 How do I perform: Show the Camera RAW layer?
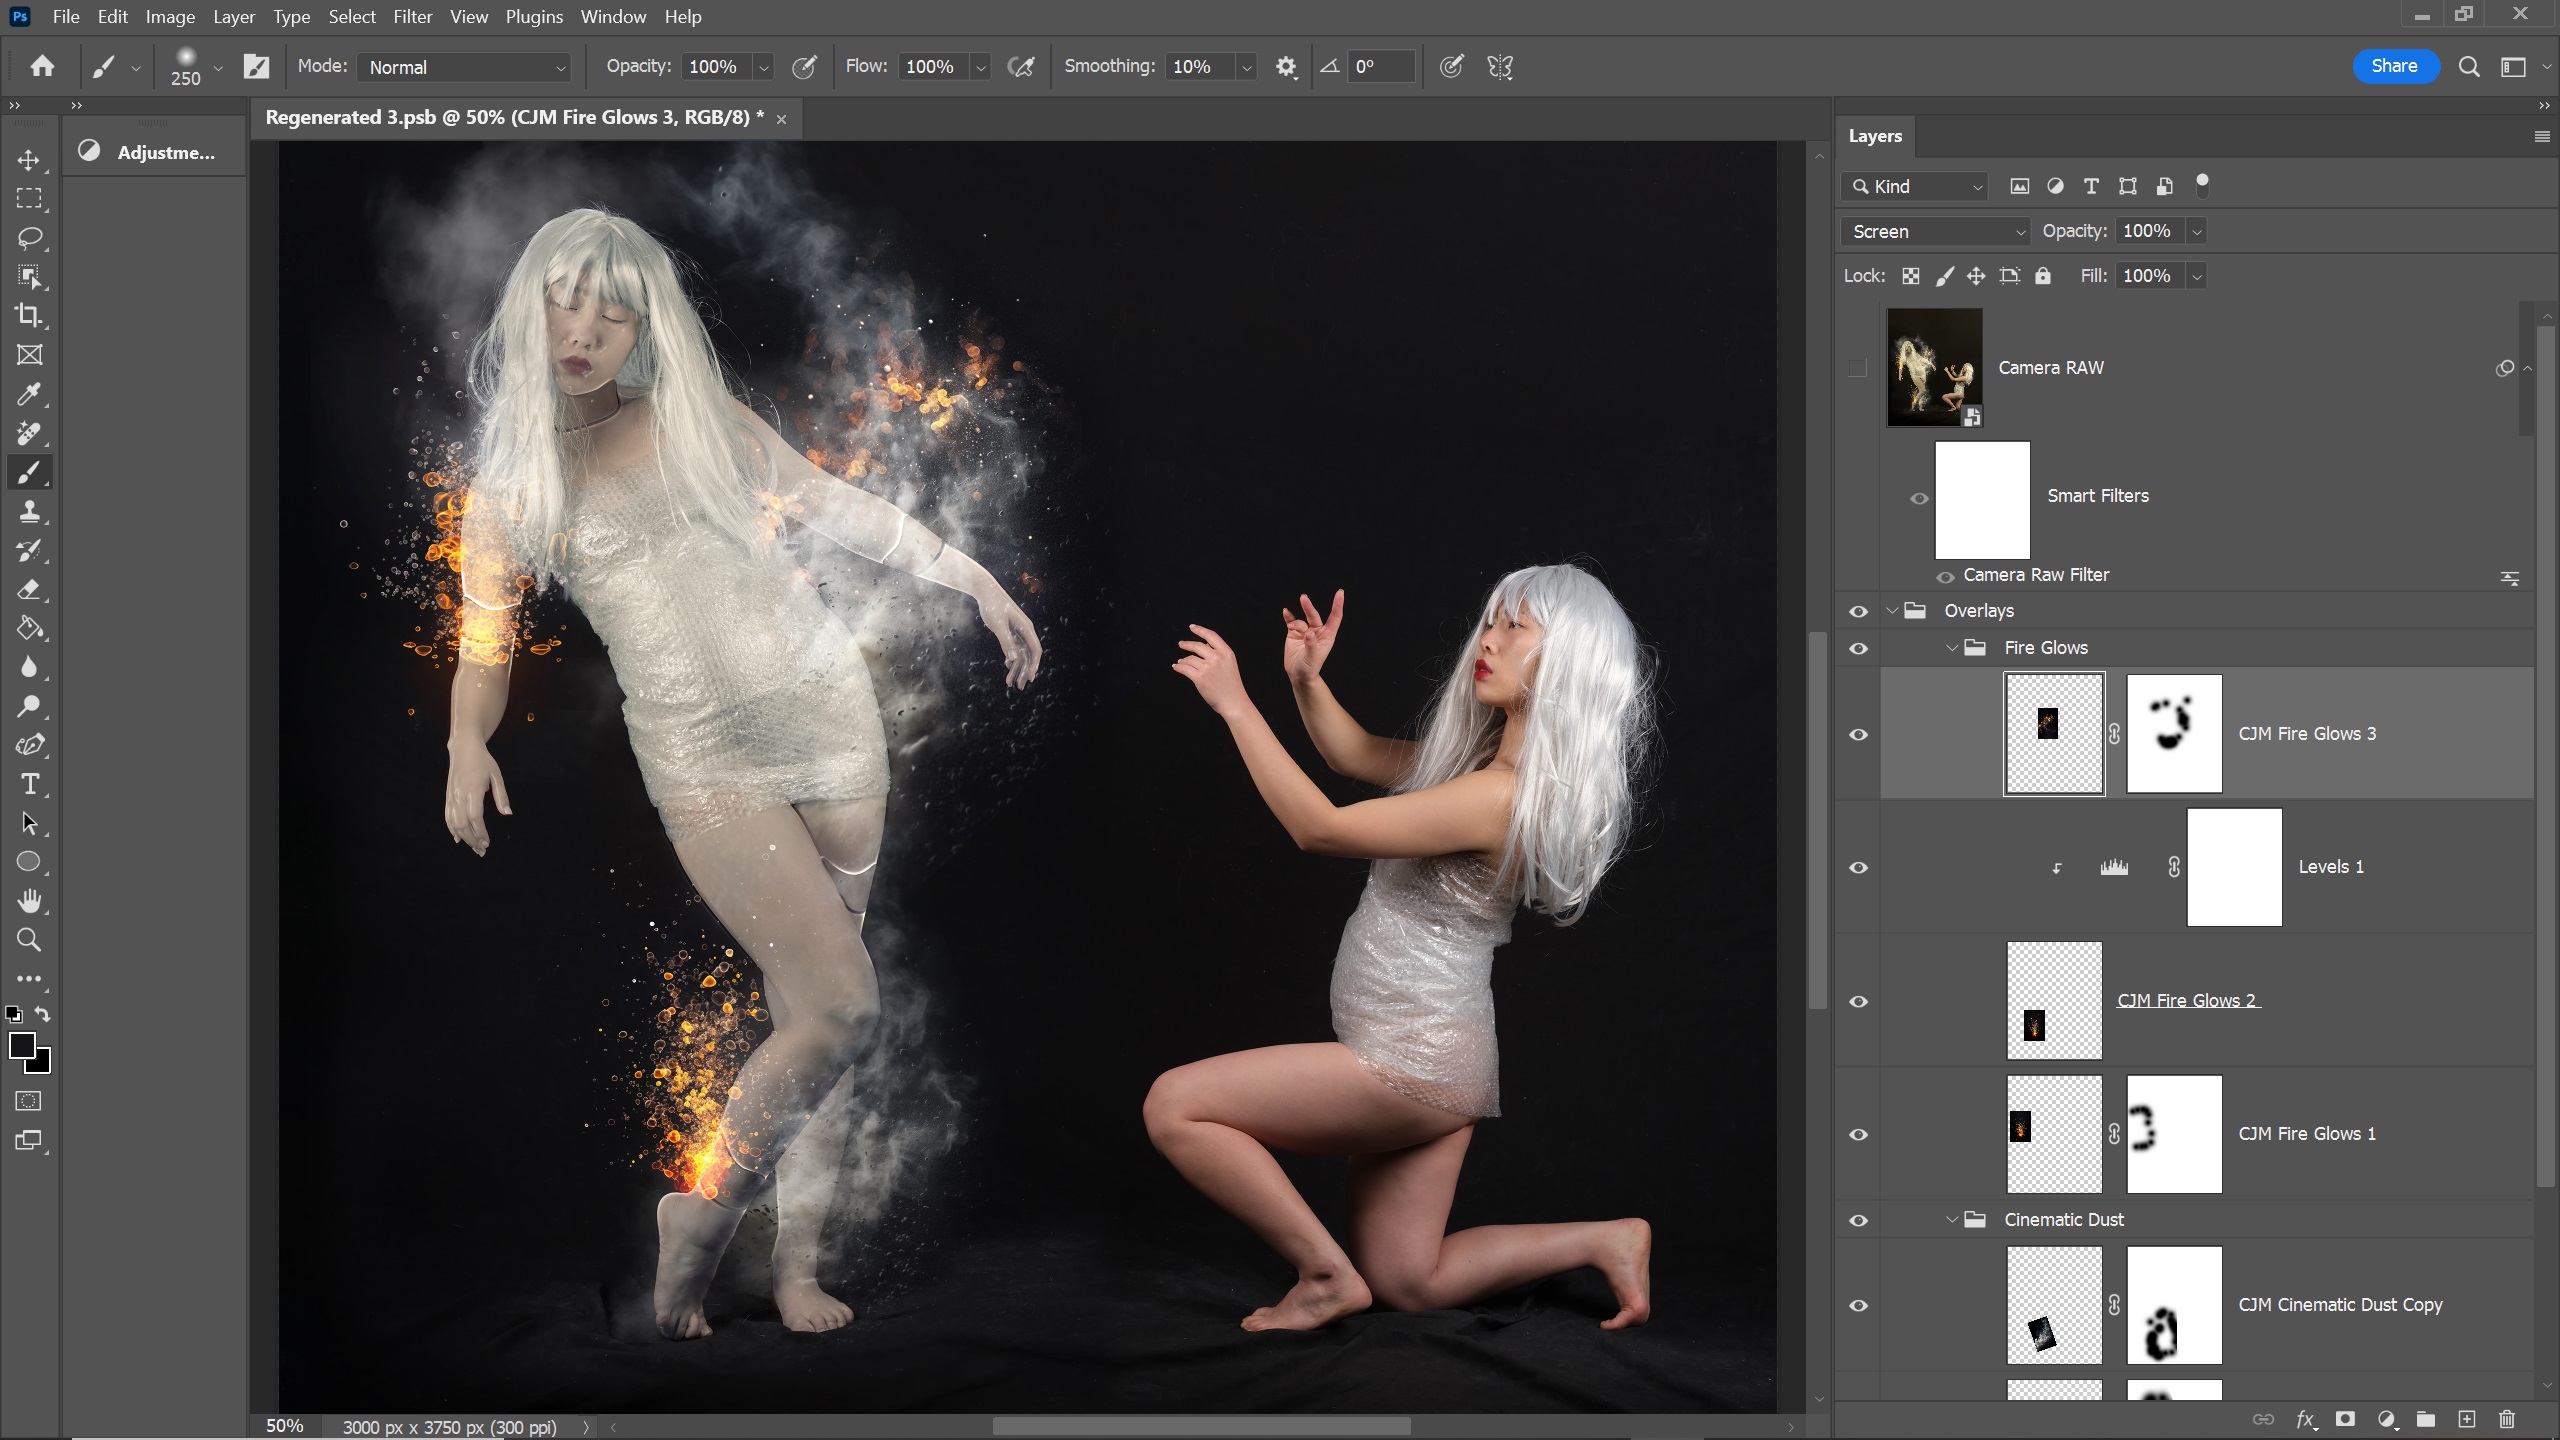point(1858,368)
